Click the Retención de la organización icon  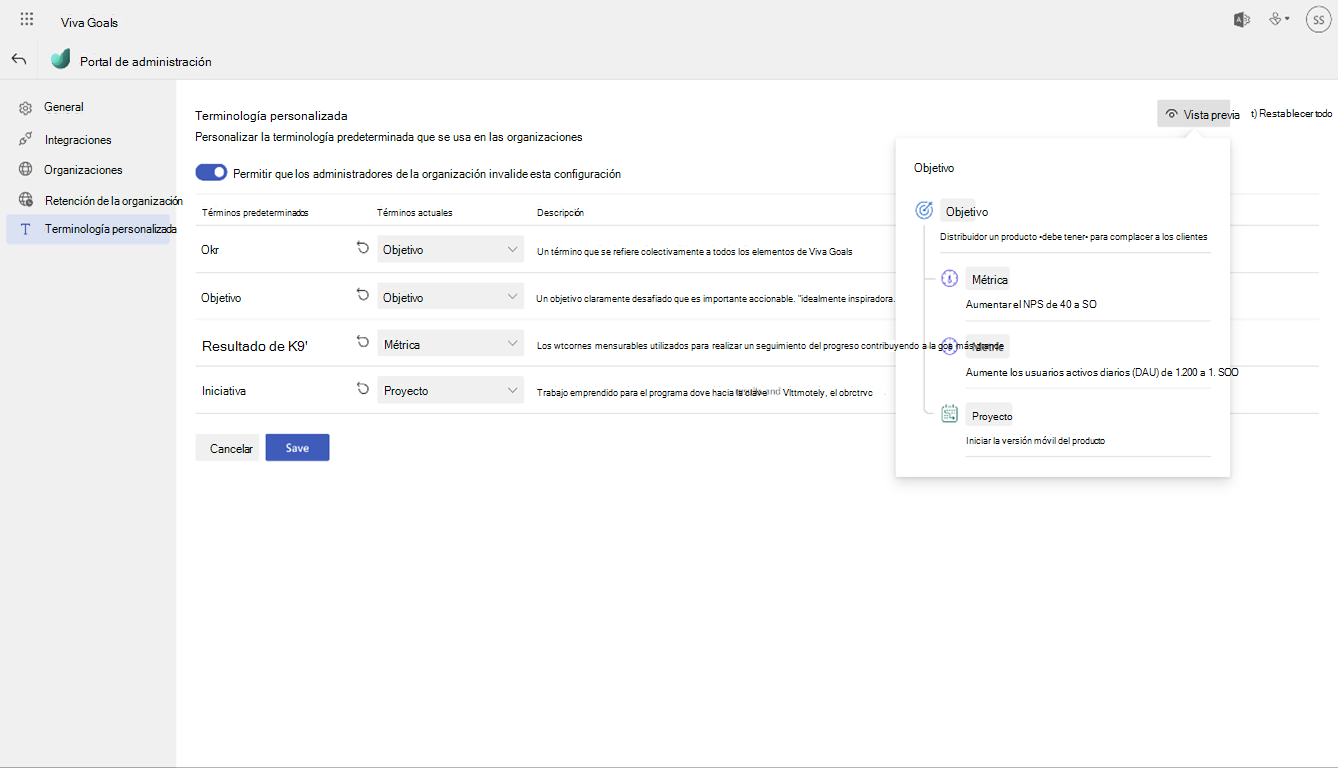pos(26,200)
